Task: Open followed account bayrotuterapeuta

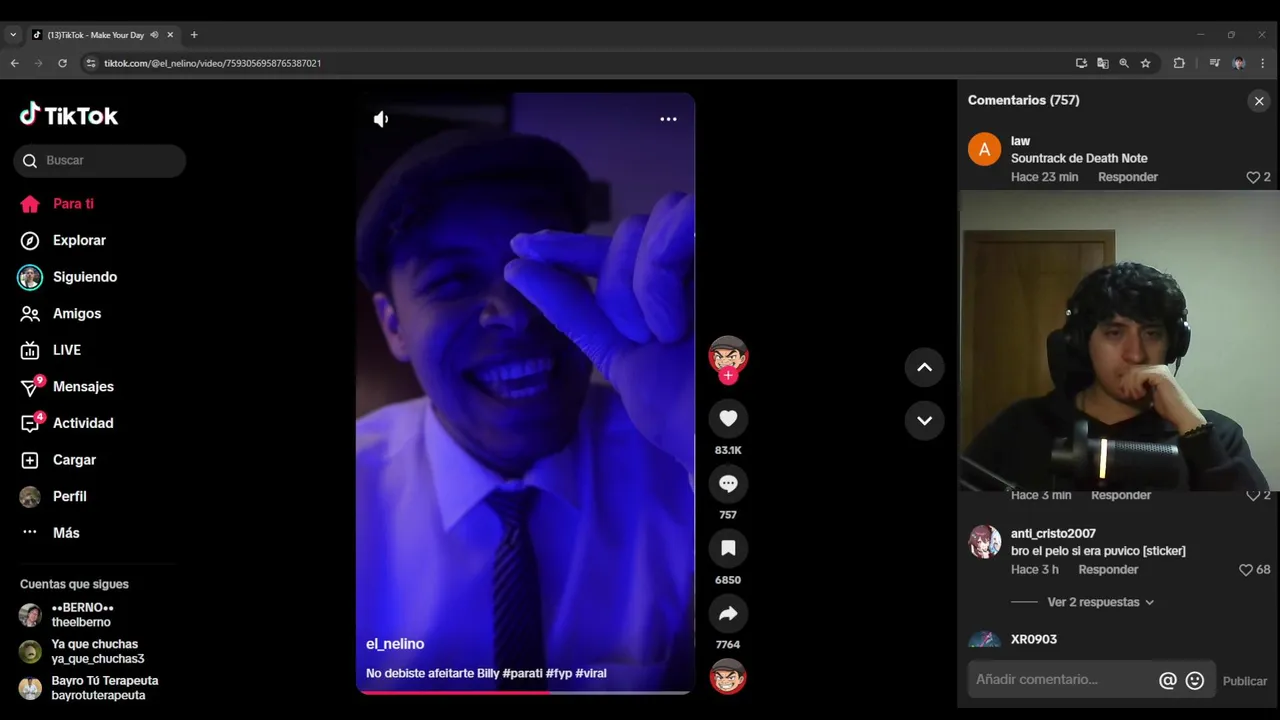Action: pos(88,688)
